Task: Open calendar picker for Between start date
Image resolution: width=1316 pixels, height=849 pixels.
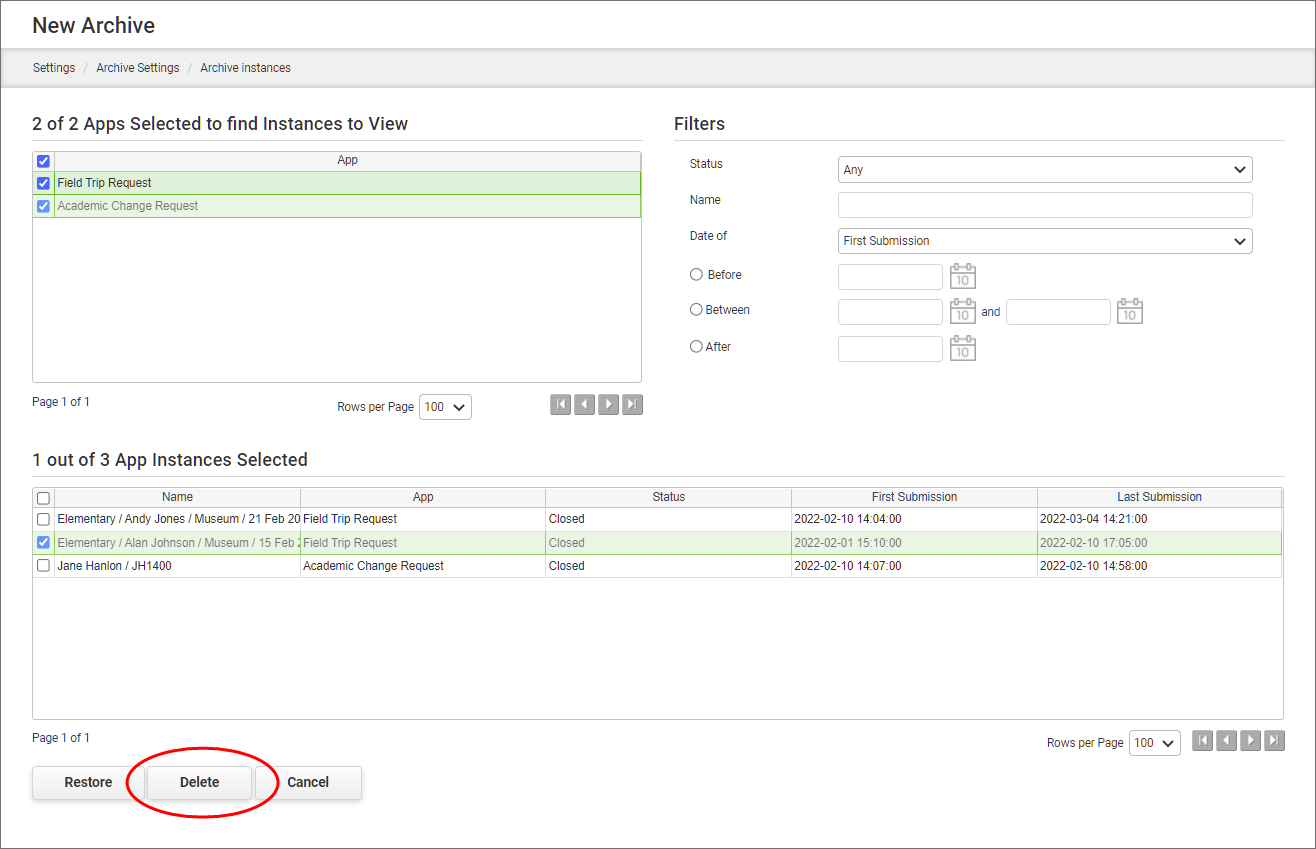Action: 962,312
